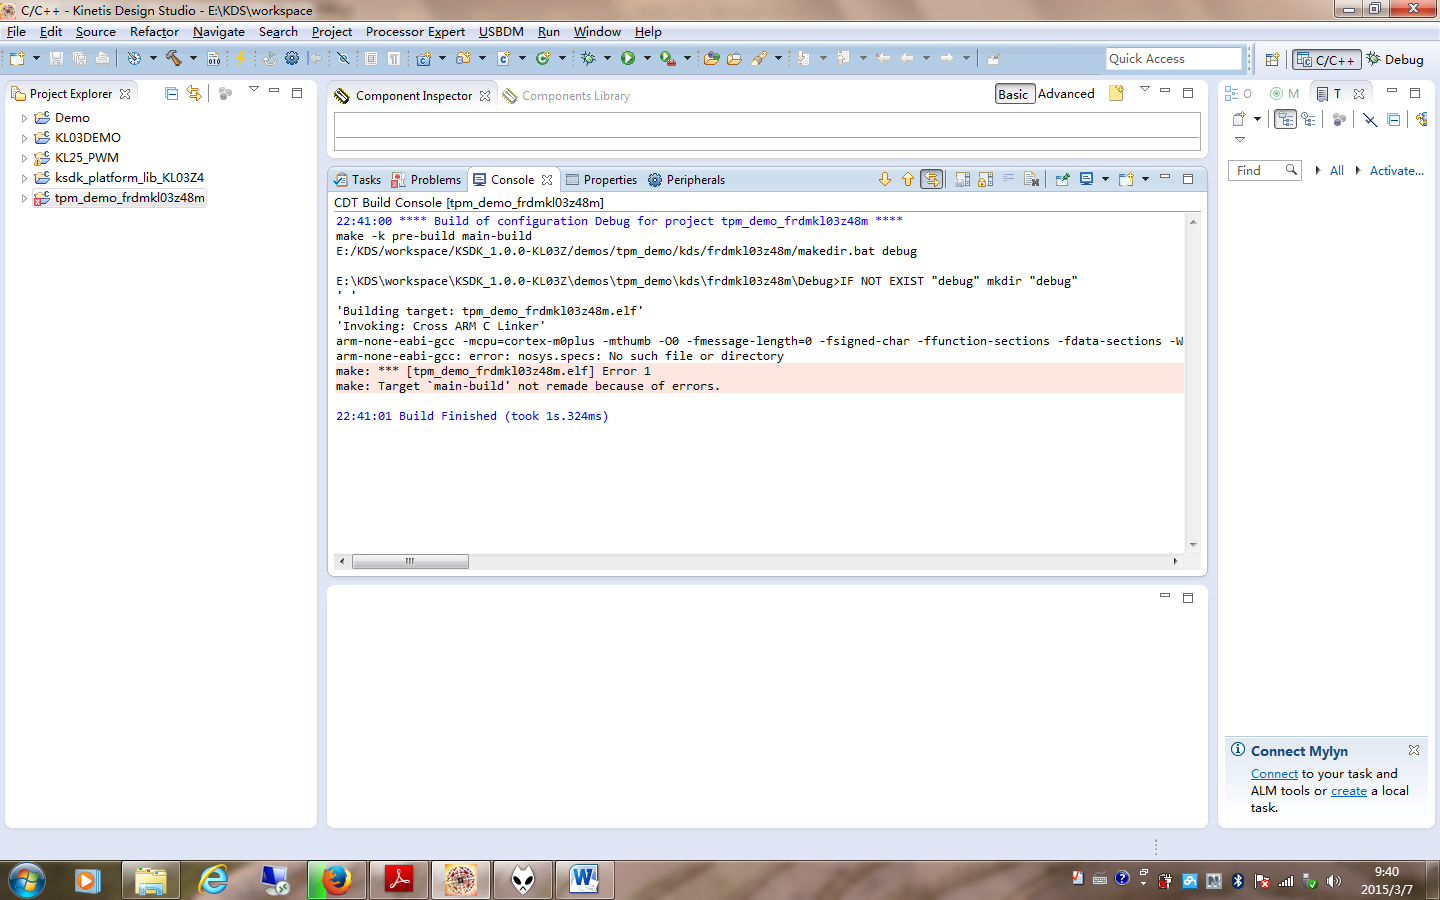Click Clear Console icon
The width and height of the screenshot is (1440, 900).
[x=1032, y=179]
